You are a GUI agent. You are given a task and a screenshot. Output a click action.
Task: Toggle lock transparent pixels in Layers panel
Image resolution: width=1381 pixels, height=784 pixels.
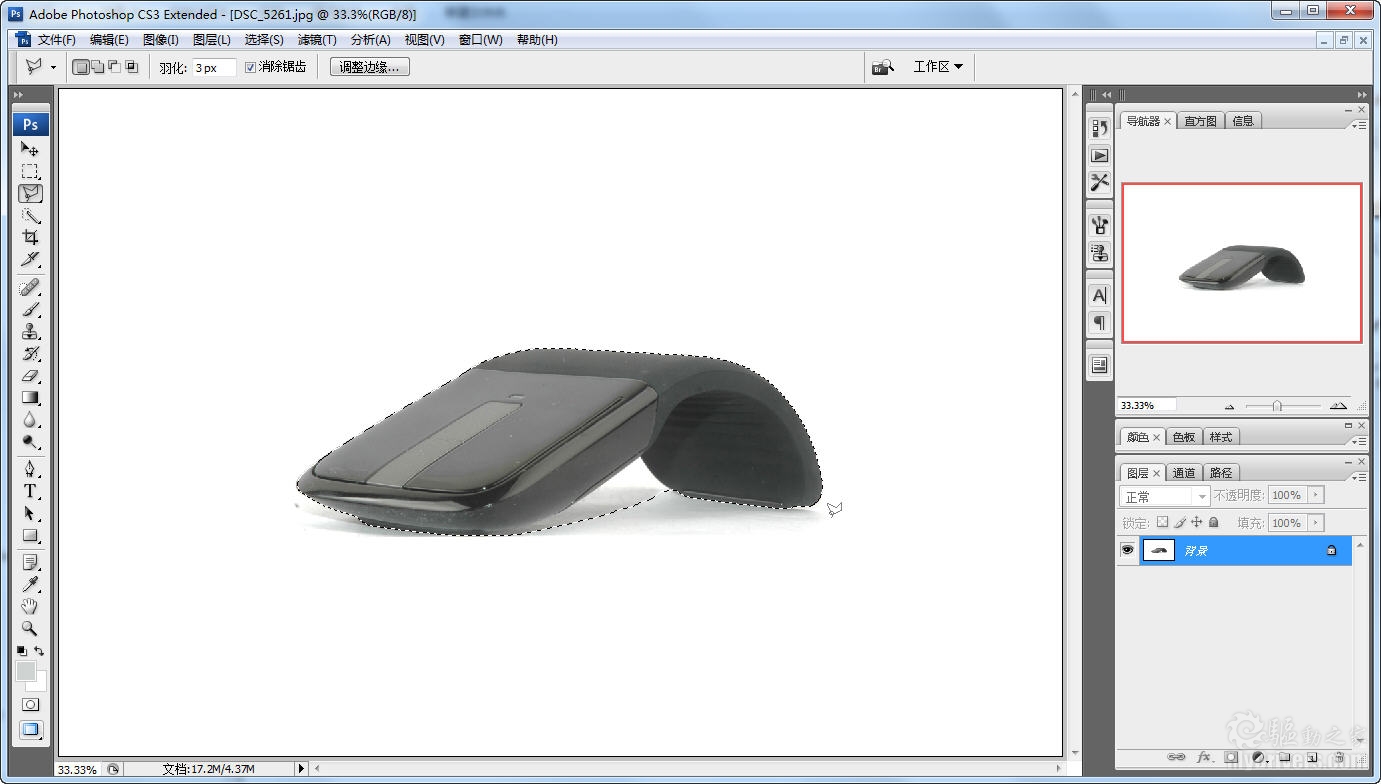pyautogui.click(x=1162, y=522)
